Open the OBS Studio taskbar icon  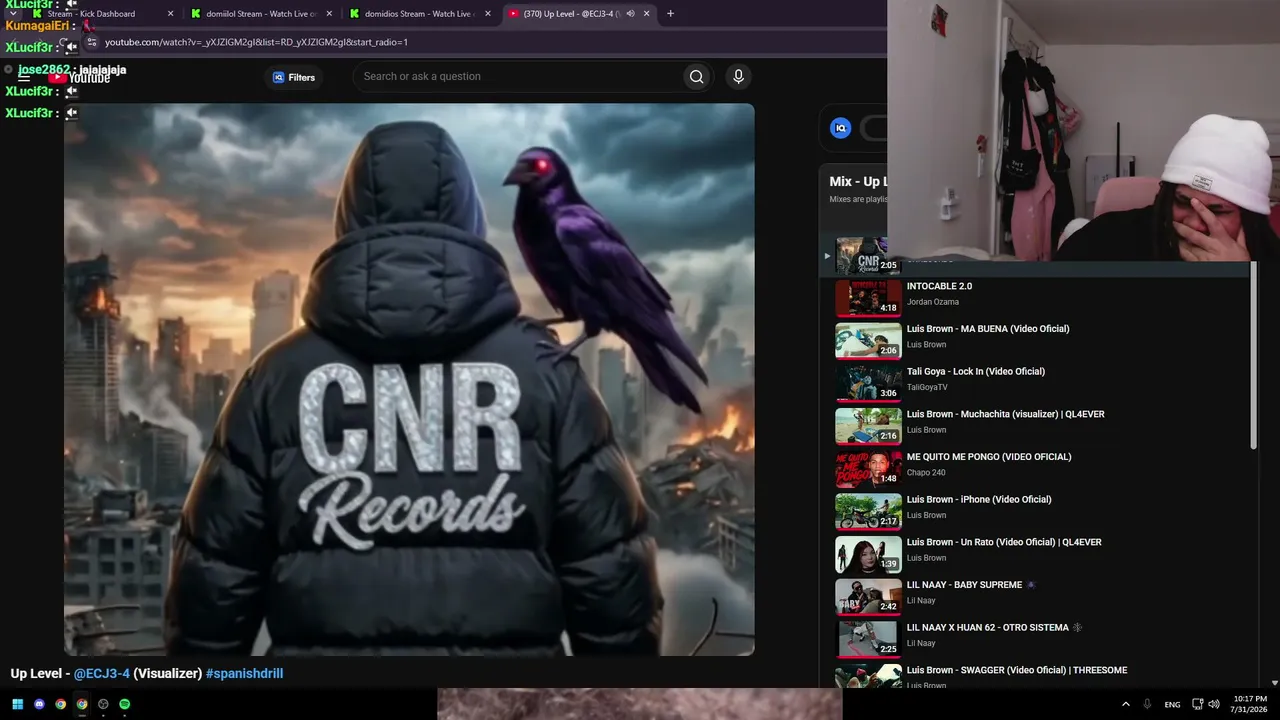pyautogui.click(x=103, y=704)
